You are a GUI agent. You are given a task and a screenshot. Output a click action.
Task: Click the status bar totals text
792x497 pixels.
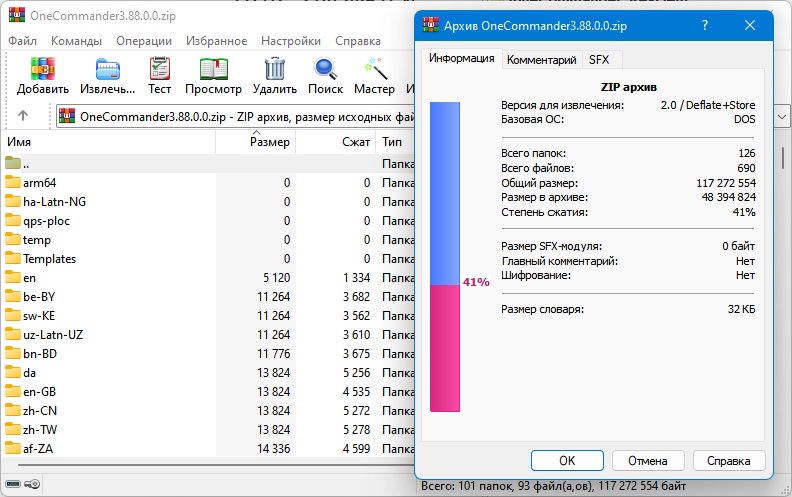554,486
